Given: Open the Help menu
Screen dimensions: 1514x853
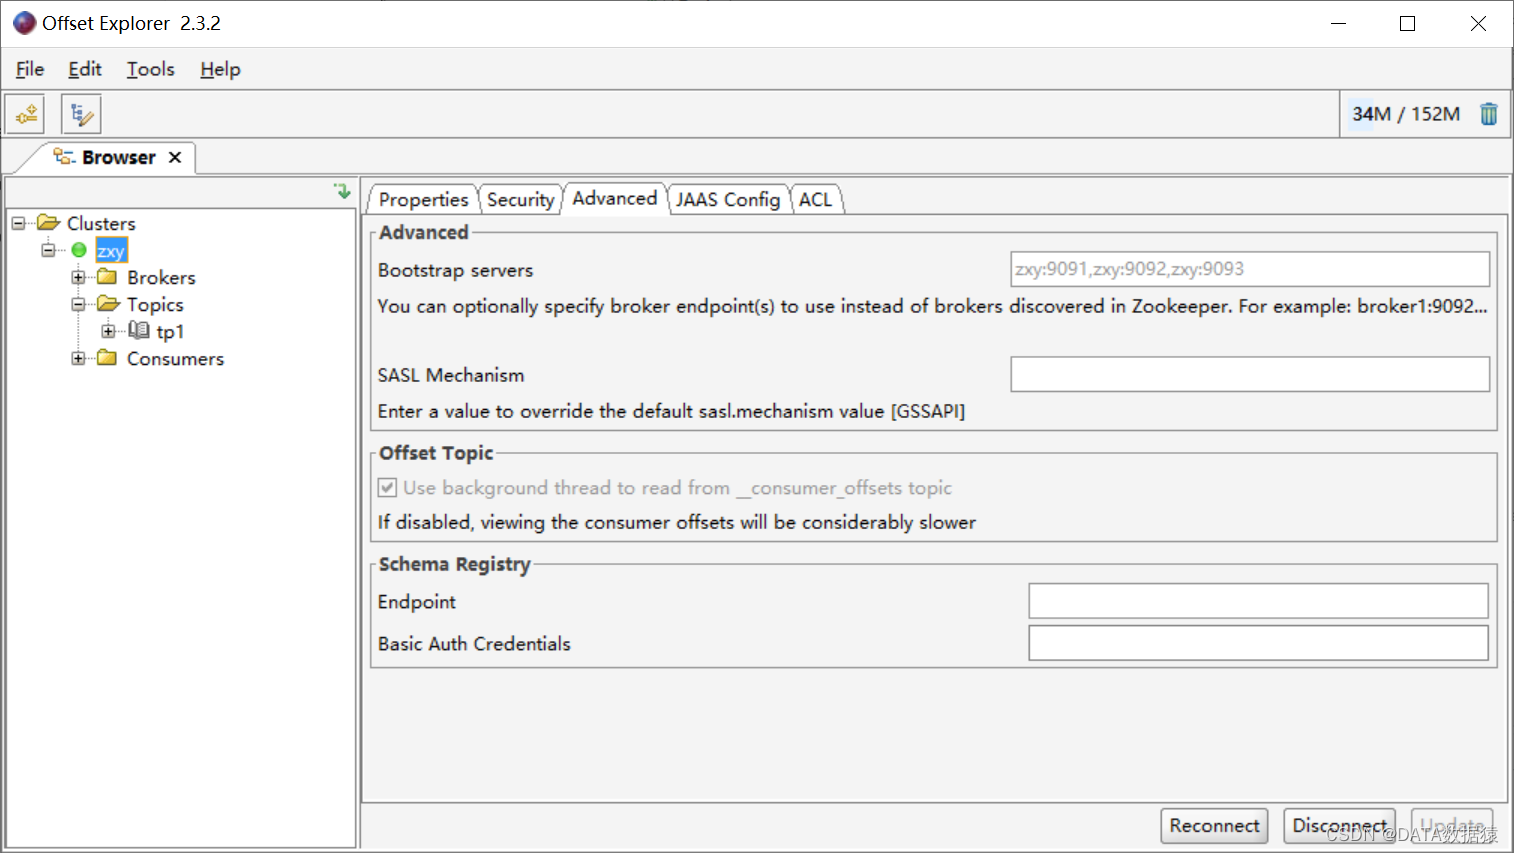Looking at the screenshot, I should (x=220, y=69).
